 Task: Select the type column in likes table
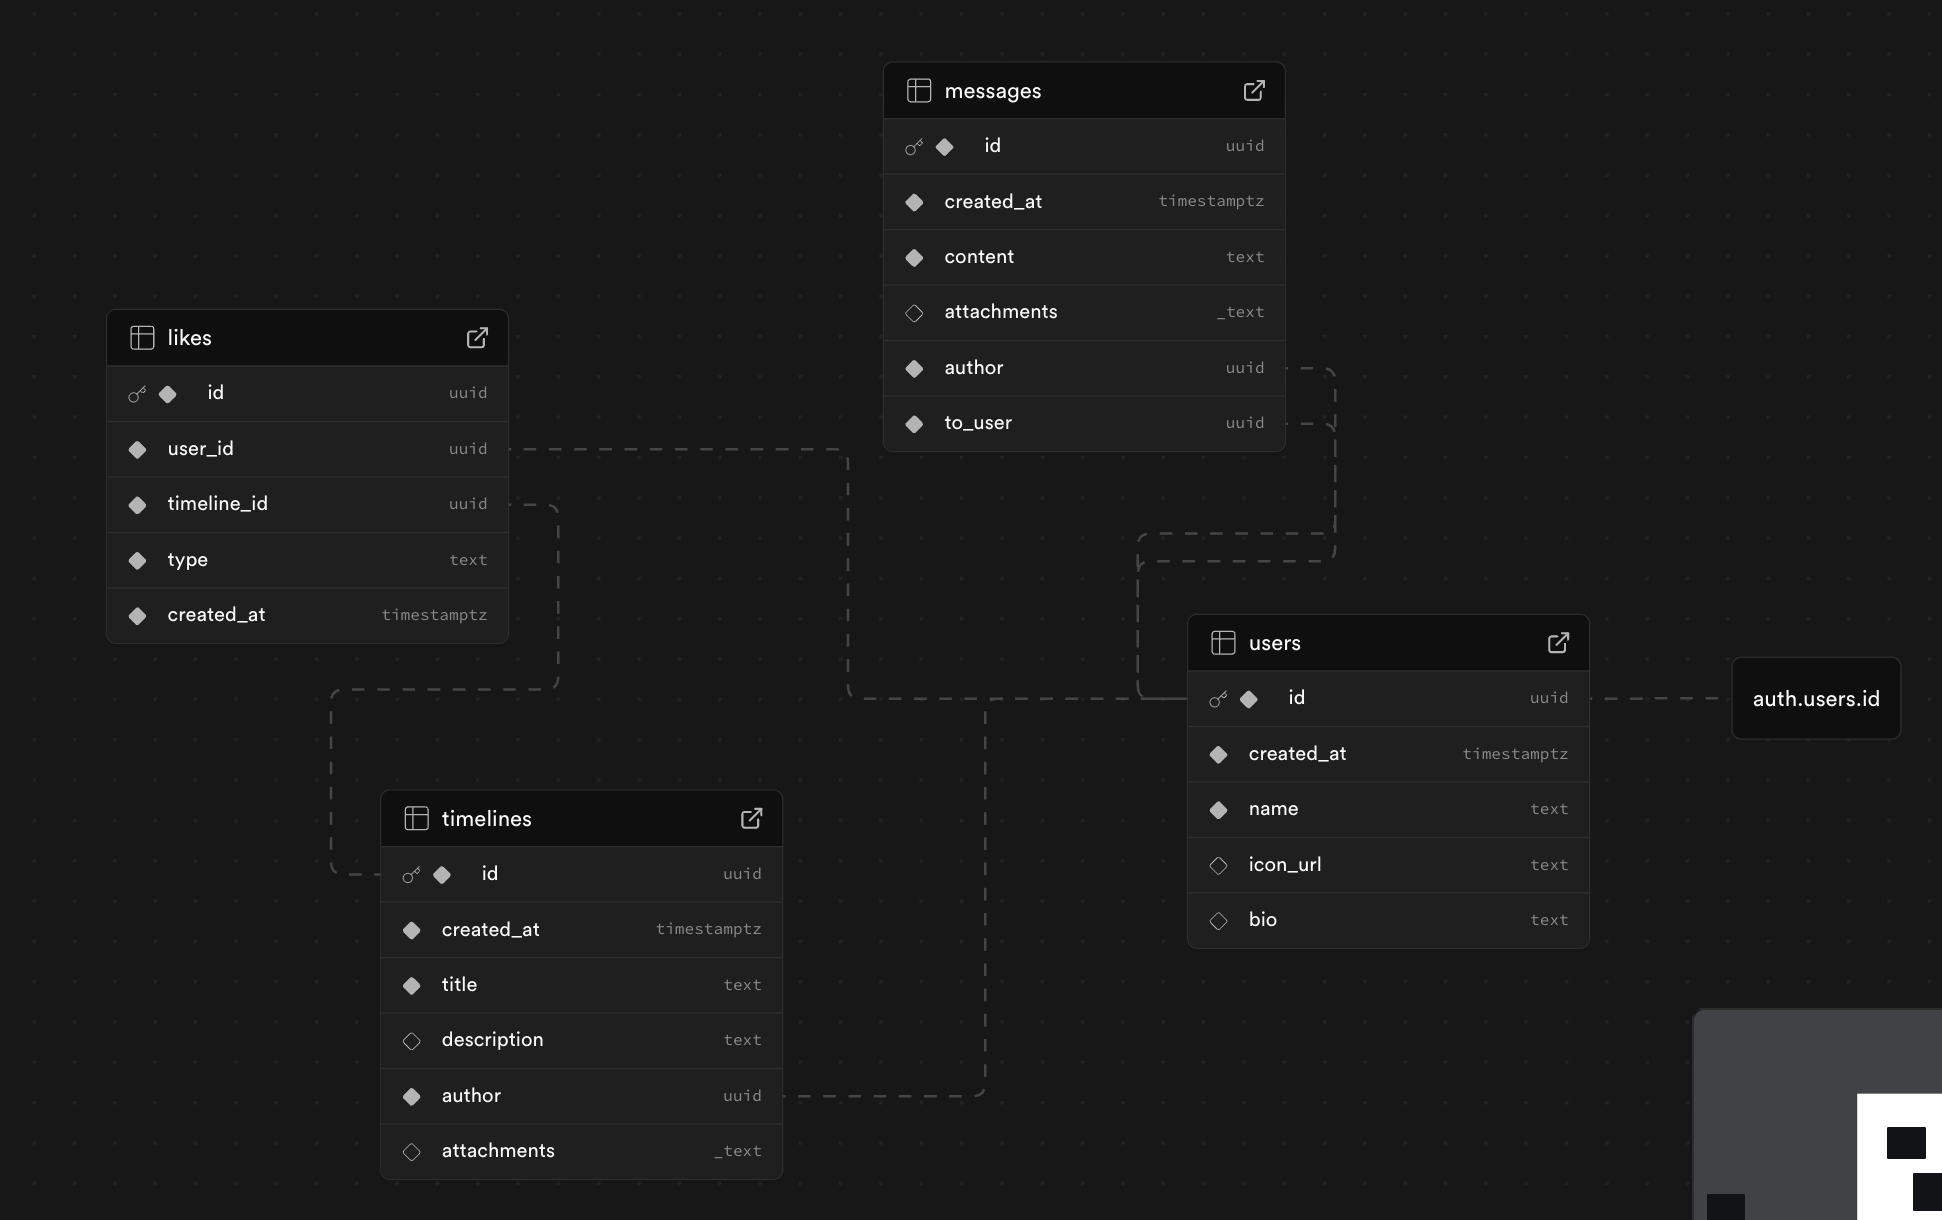tap(187, 560)
